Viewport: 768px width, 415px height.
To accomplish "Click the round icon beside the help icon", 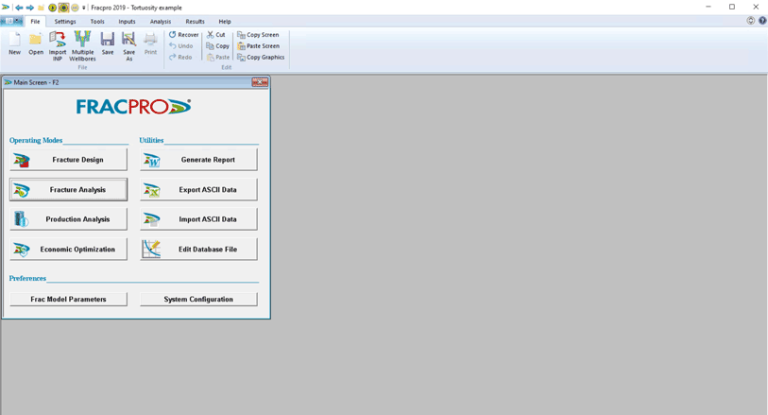I will coord(750,21).
